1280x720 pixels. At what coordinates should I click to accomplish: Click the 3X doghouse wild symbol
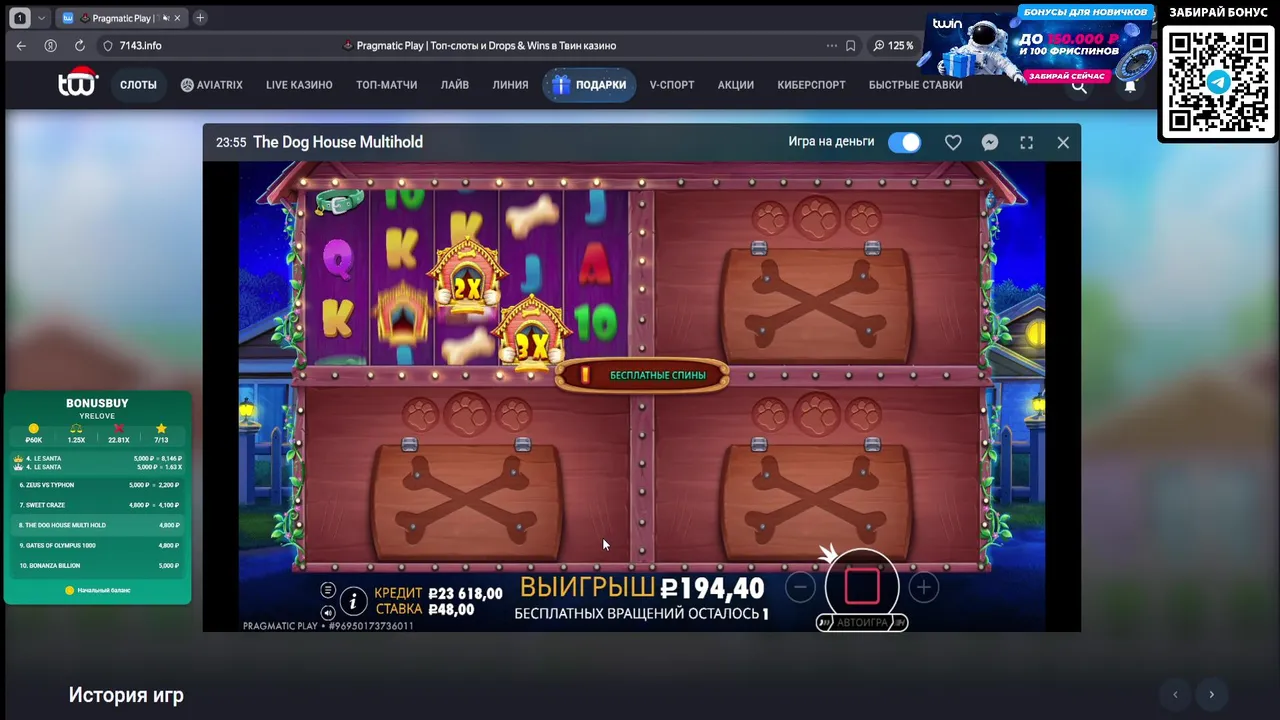pyautogui.click(x=533, y=334)
